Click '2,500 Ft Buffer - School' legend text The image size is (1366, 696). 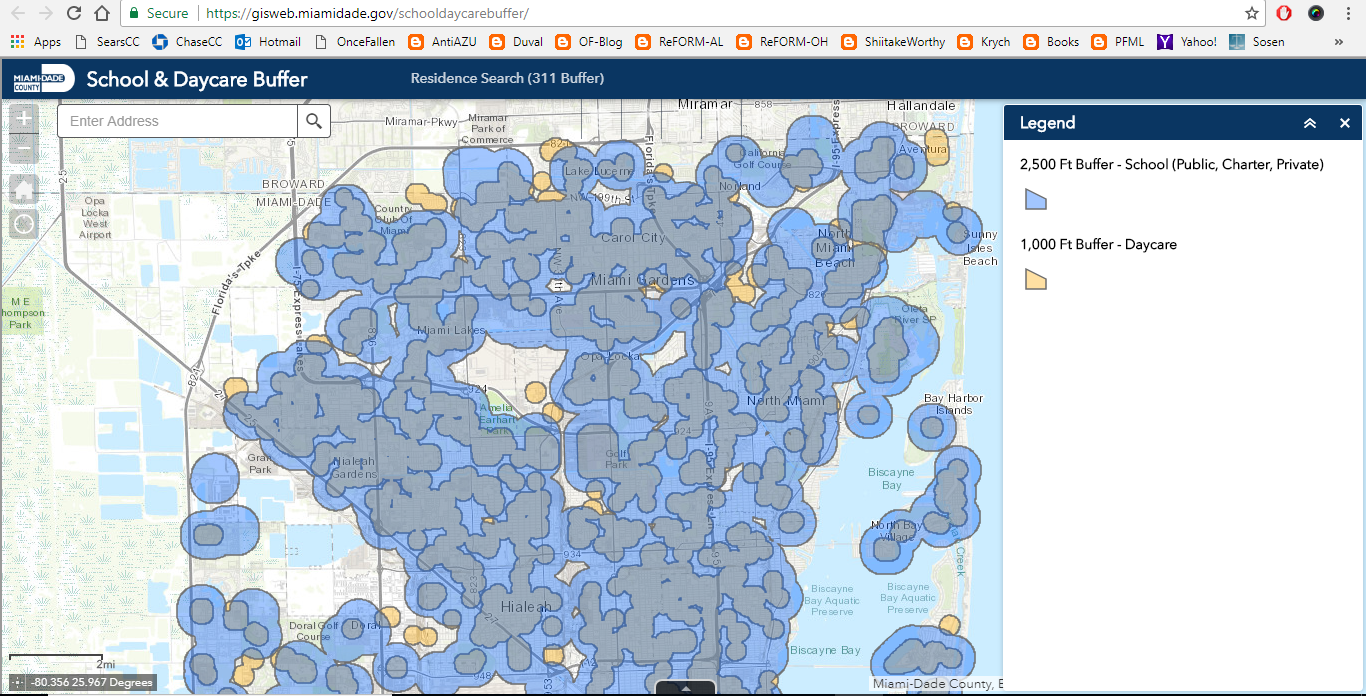tap(1171, 164)
